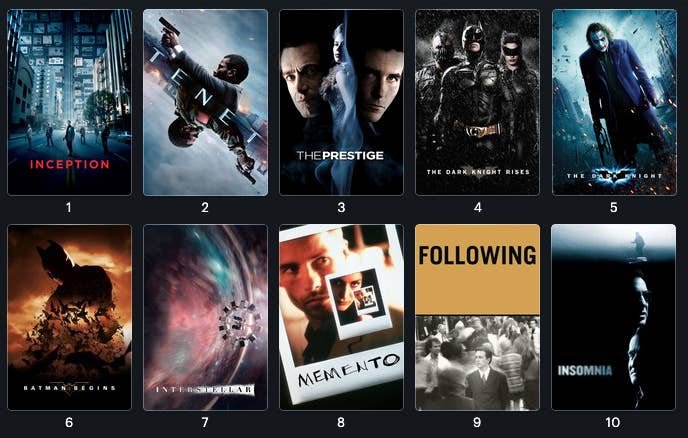Click the Interstellar poster
The height and width of the screenshot is (438, 688).
tap(205, 317)
